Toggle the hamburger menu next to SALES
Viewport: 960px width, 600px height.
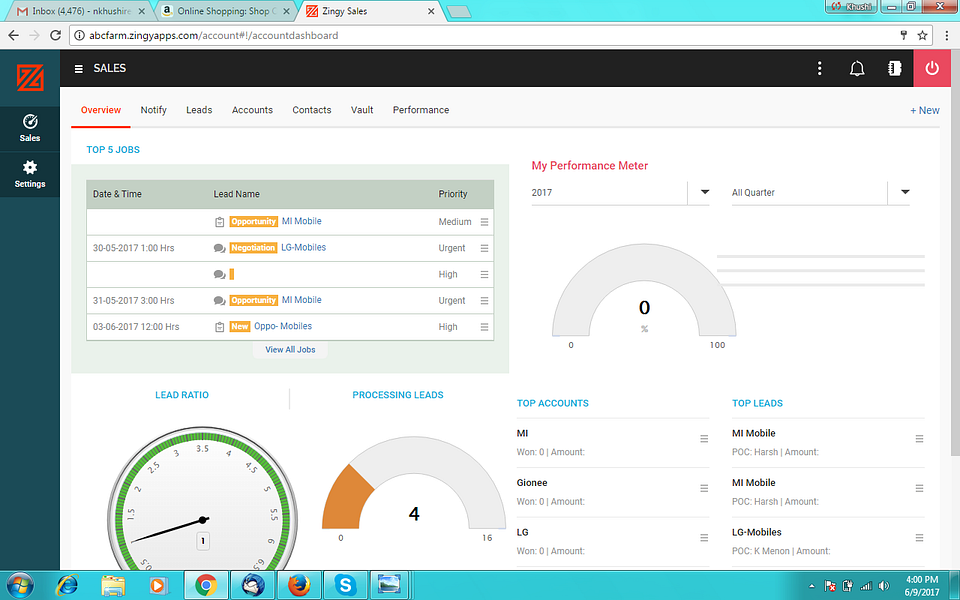pyautogui.click(x=78, y=69)
